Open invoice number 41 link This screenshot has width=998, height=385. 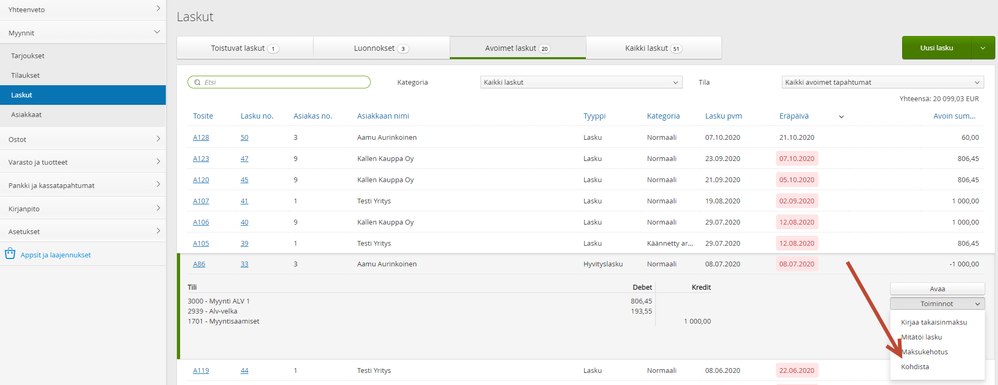(x=244, y=201)
